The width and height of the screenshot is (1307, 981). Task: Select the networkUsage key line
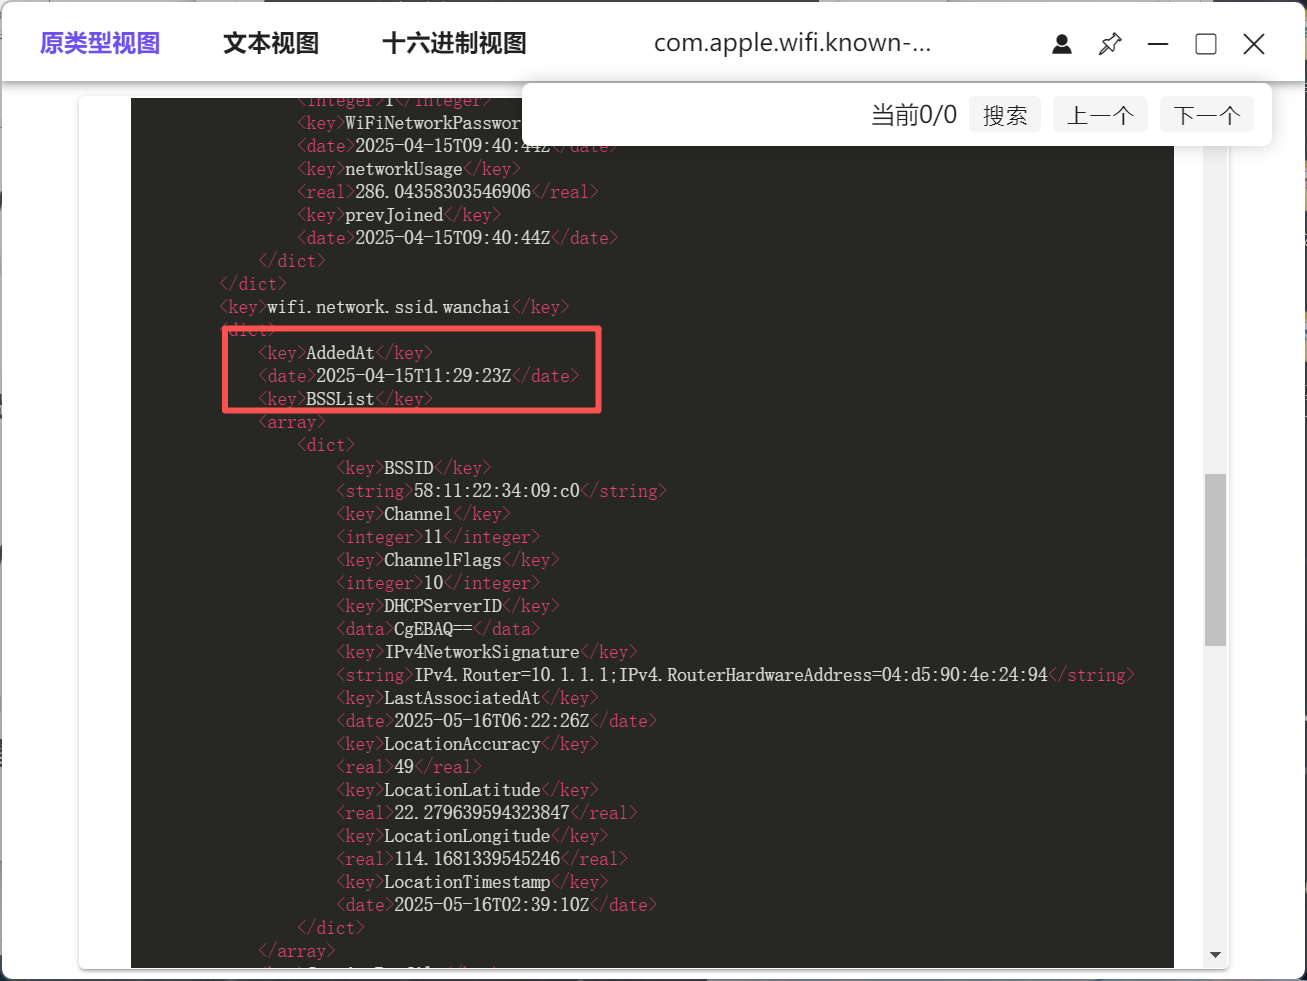409,169
